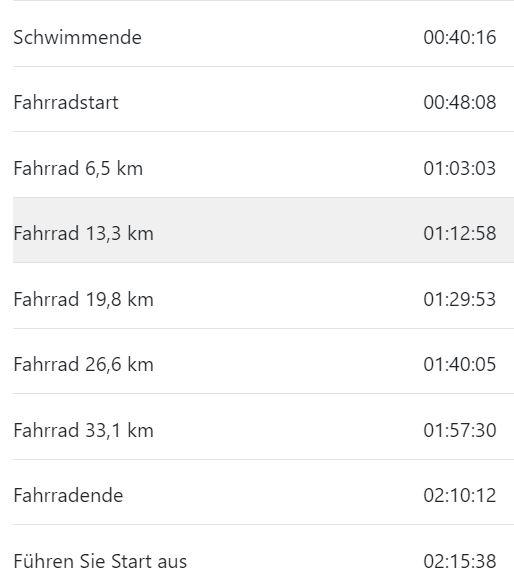Viewport: 514px width, 583px height.
Task: Click the time 02:10:12
Action: pos(460,495)
